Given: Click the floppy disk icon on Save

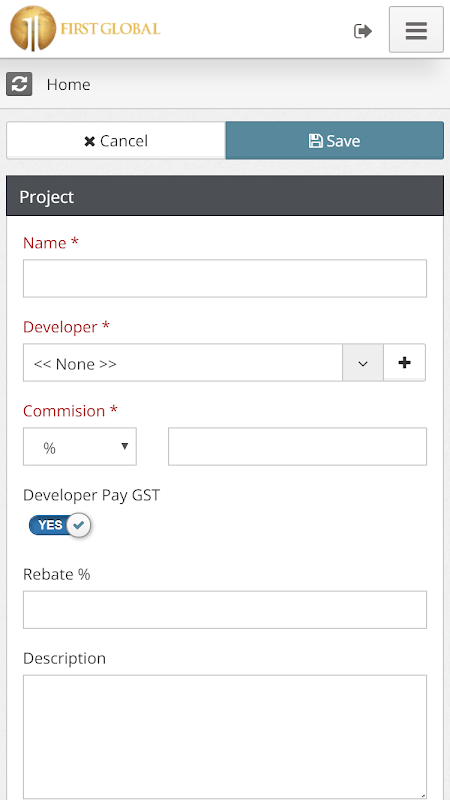Looking at the screenshot, I should tap(316, 141).
